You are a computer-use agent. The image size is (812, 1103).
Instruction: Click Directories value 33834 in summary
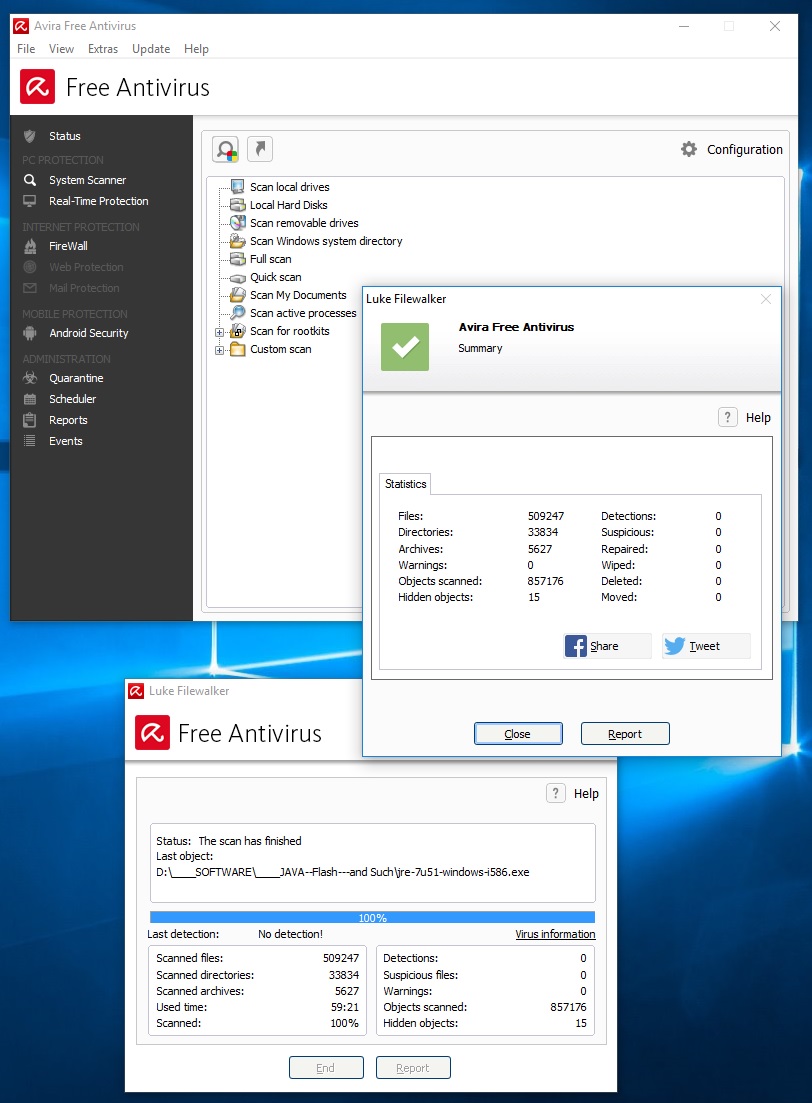click(x=543, y=533)
